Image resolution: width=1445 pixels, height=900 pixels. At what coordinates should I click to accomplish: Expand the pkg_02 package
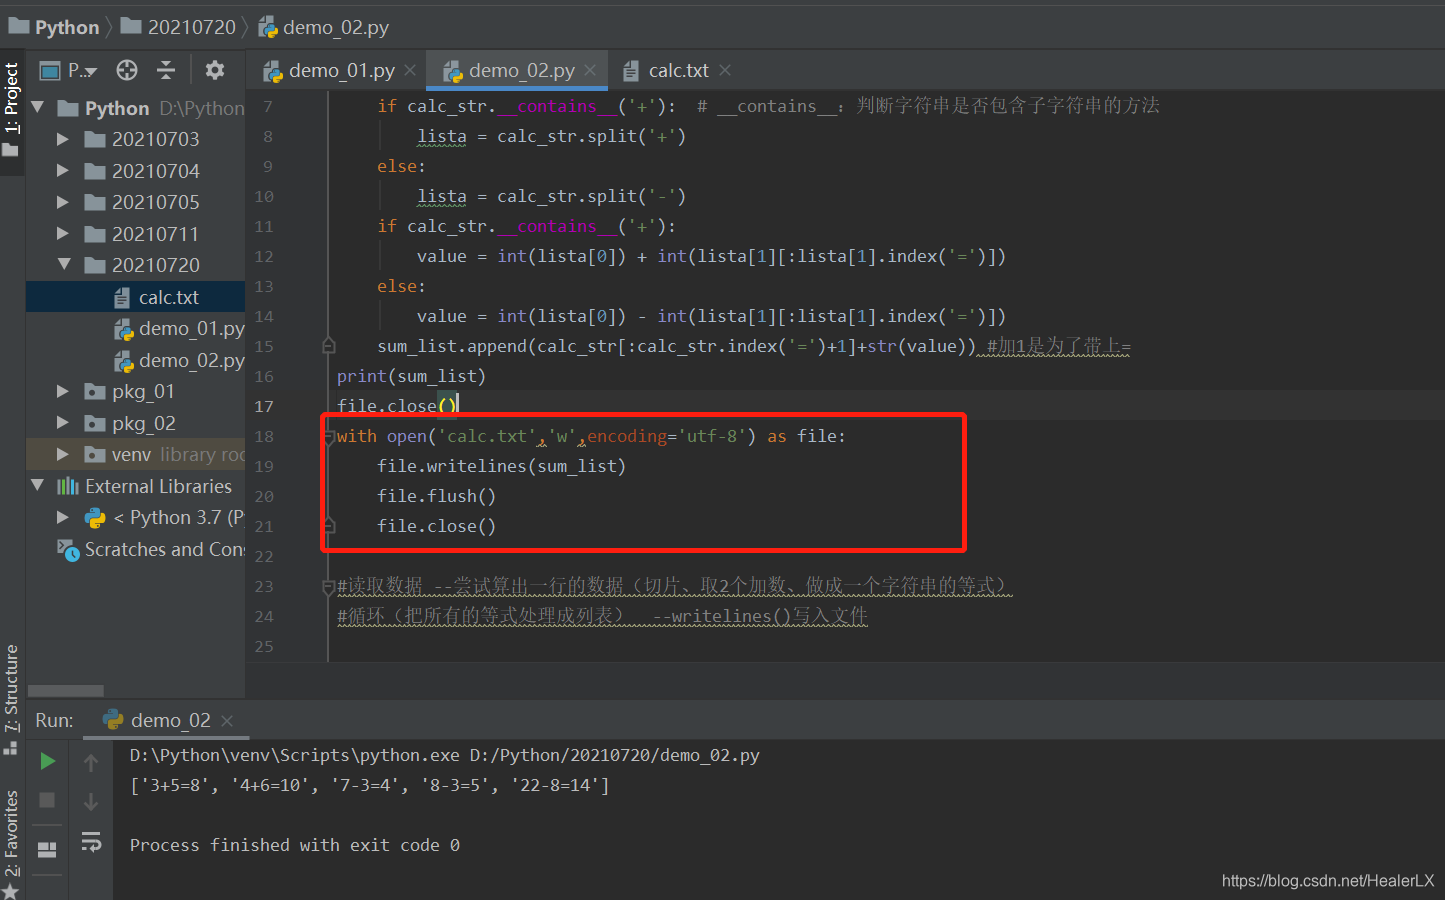click(x=63, y=423)
